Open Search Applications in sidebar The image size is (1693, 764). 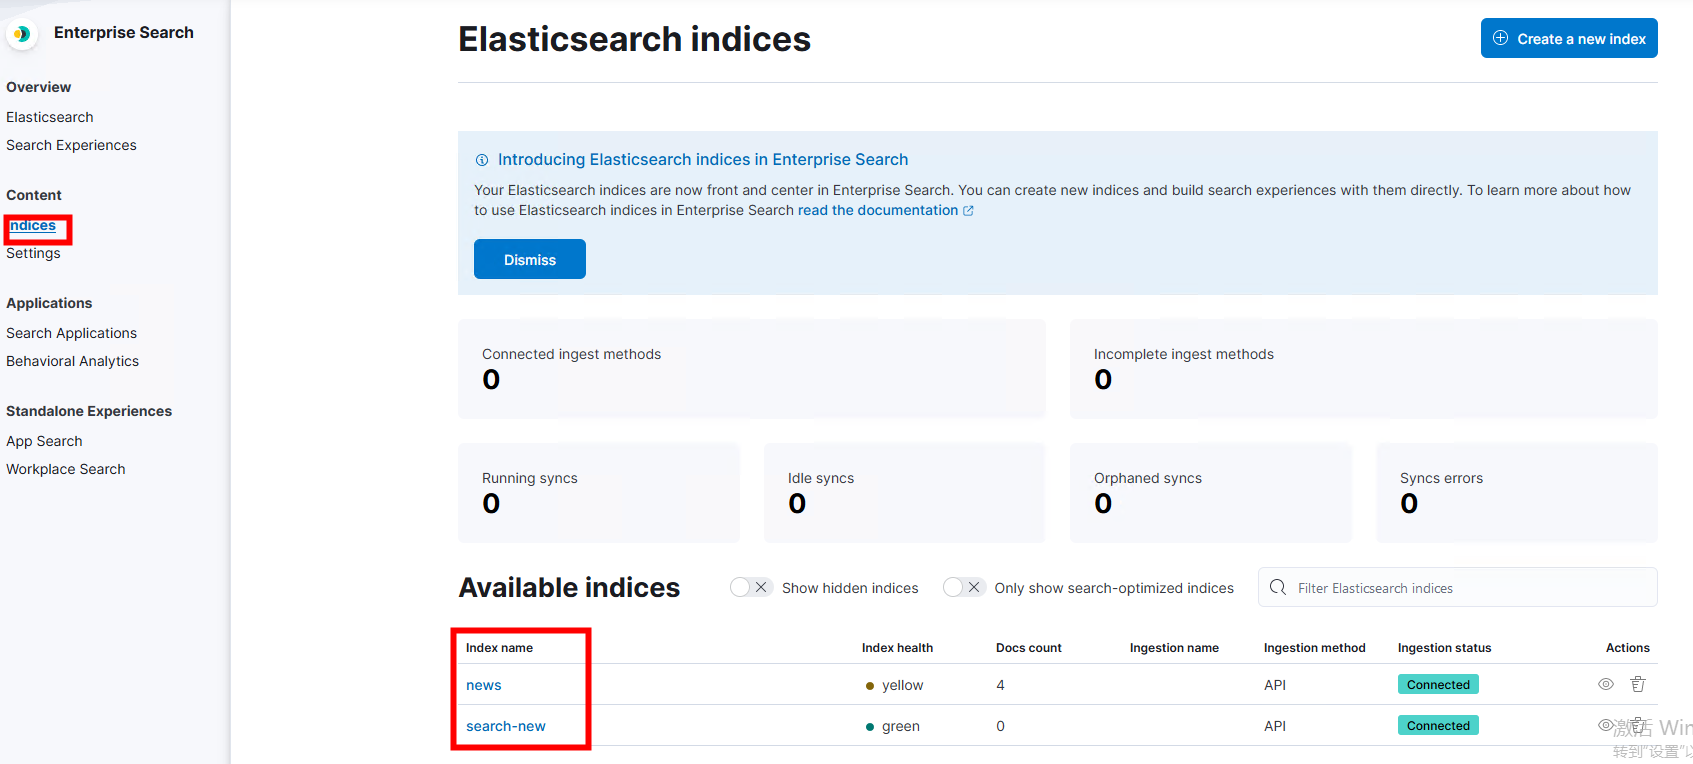click(71, 333)
